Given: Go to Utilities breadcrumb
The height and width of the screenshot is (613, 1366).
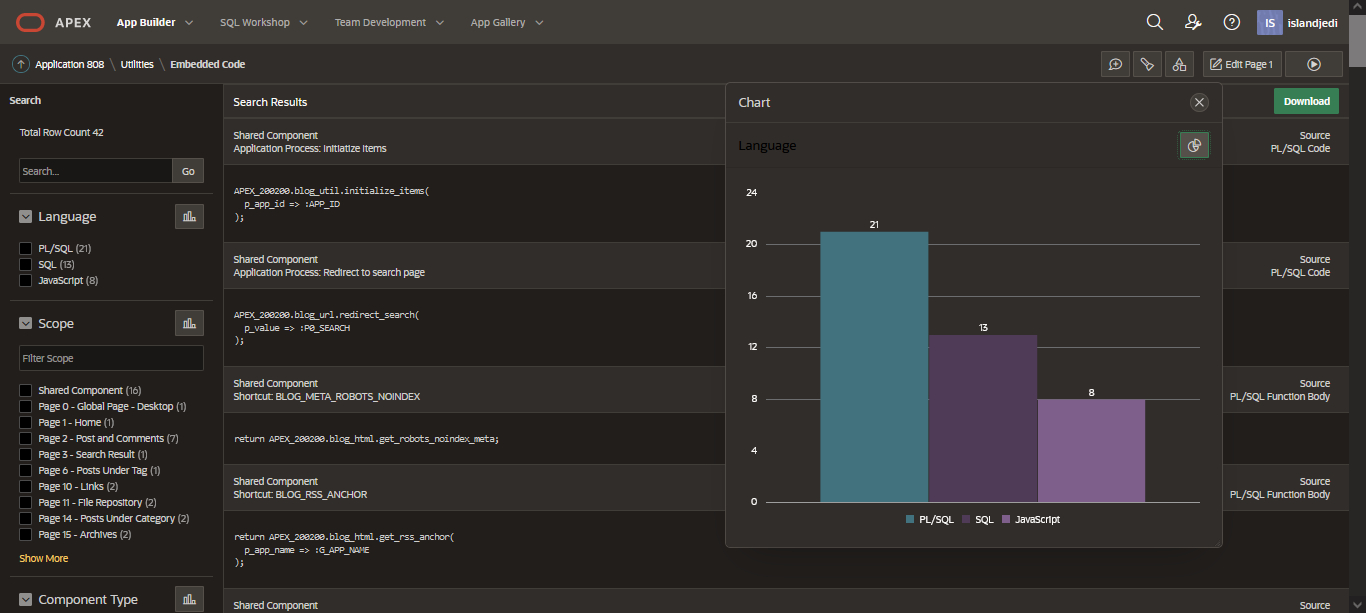Looking at the screenshot, I should (137, 64).
